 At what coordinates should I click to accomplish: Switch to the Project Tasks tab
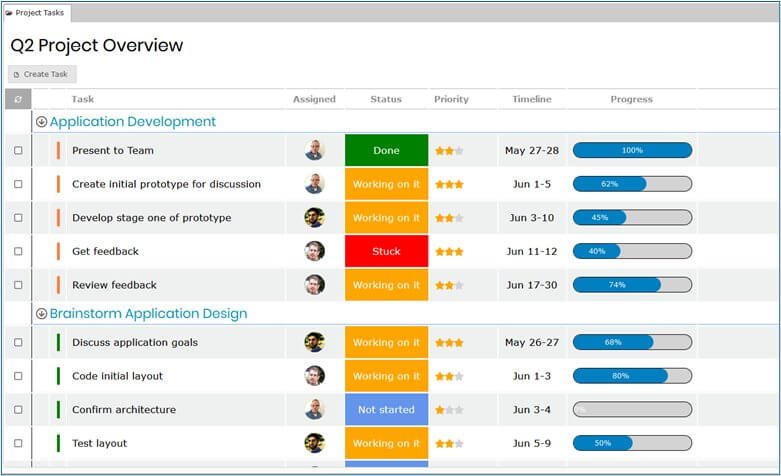(36, 13)
